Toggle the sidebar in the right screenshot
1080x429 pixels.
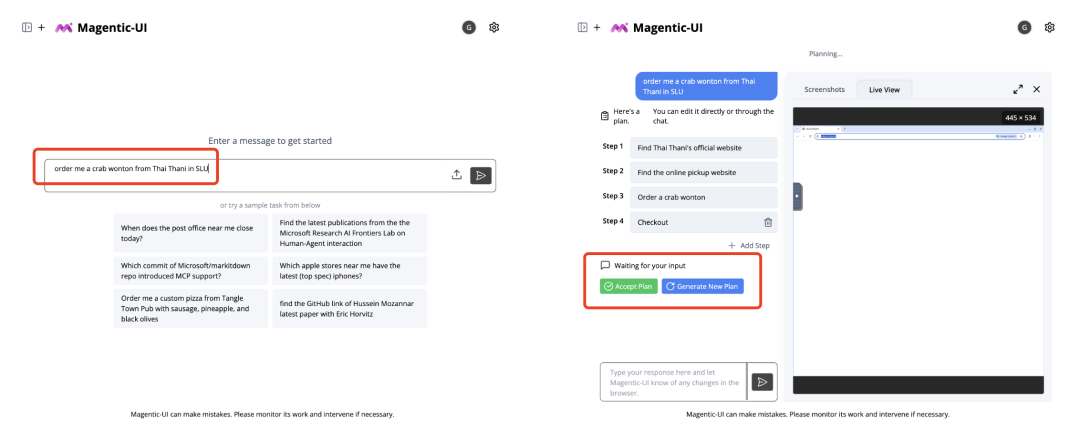[x=583, y=28]
